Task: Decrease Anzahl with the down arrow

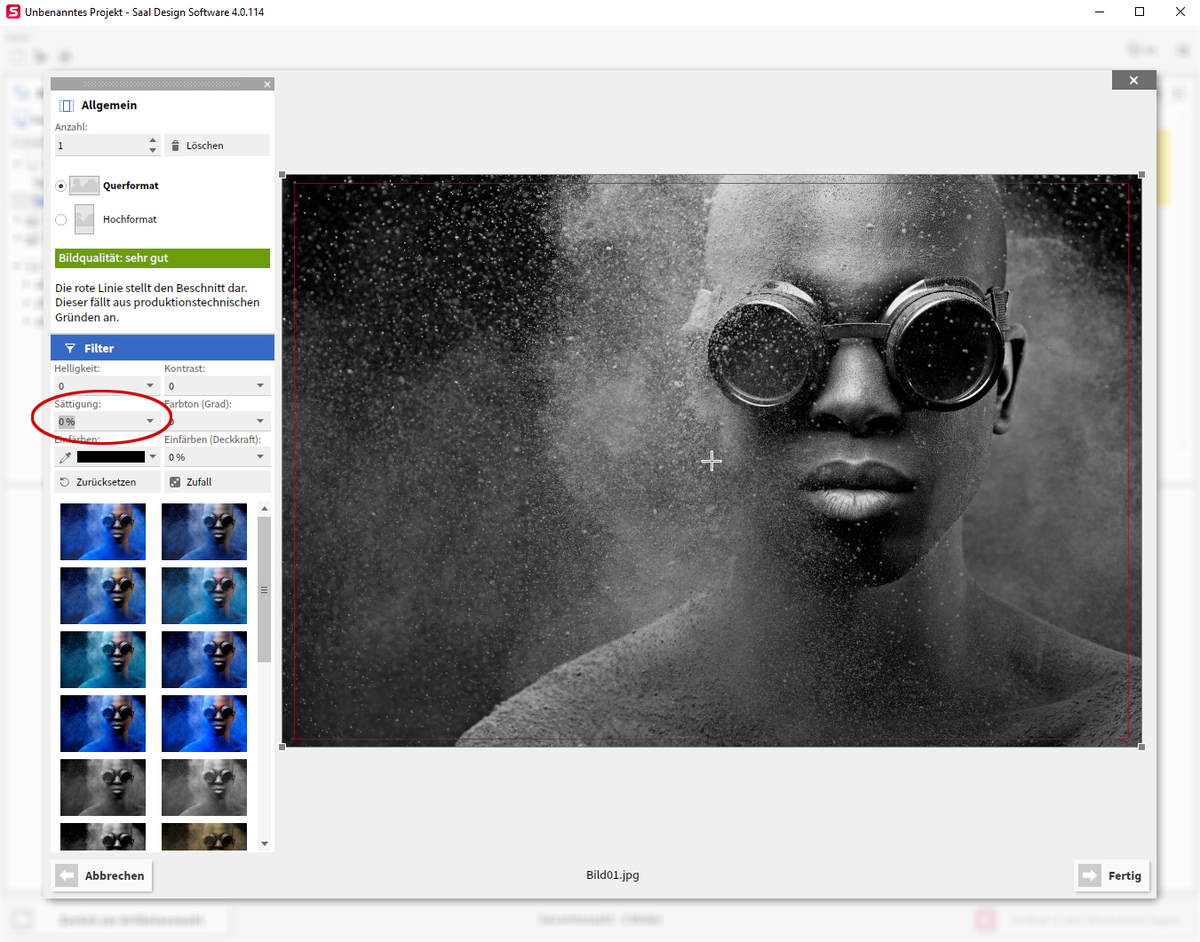Action: tap(152, 151)
